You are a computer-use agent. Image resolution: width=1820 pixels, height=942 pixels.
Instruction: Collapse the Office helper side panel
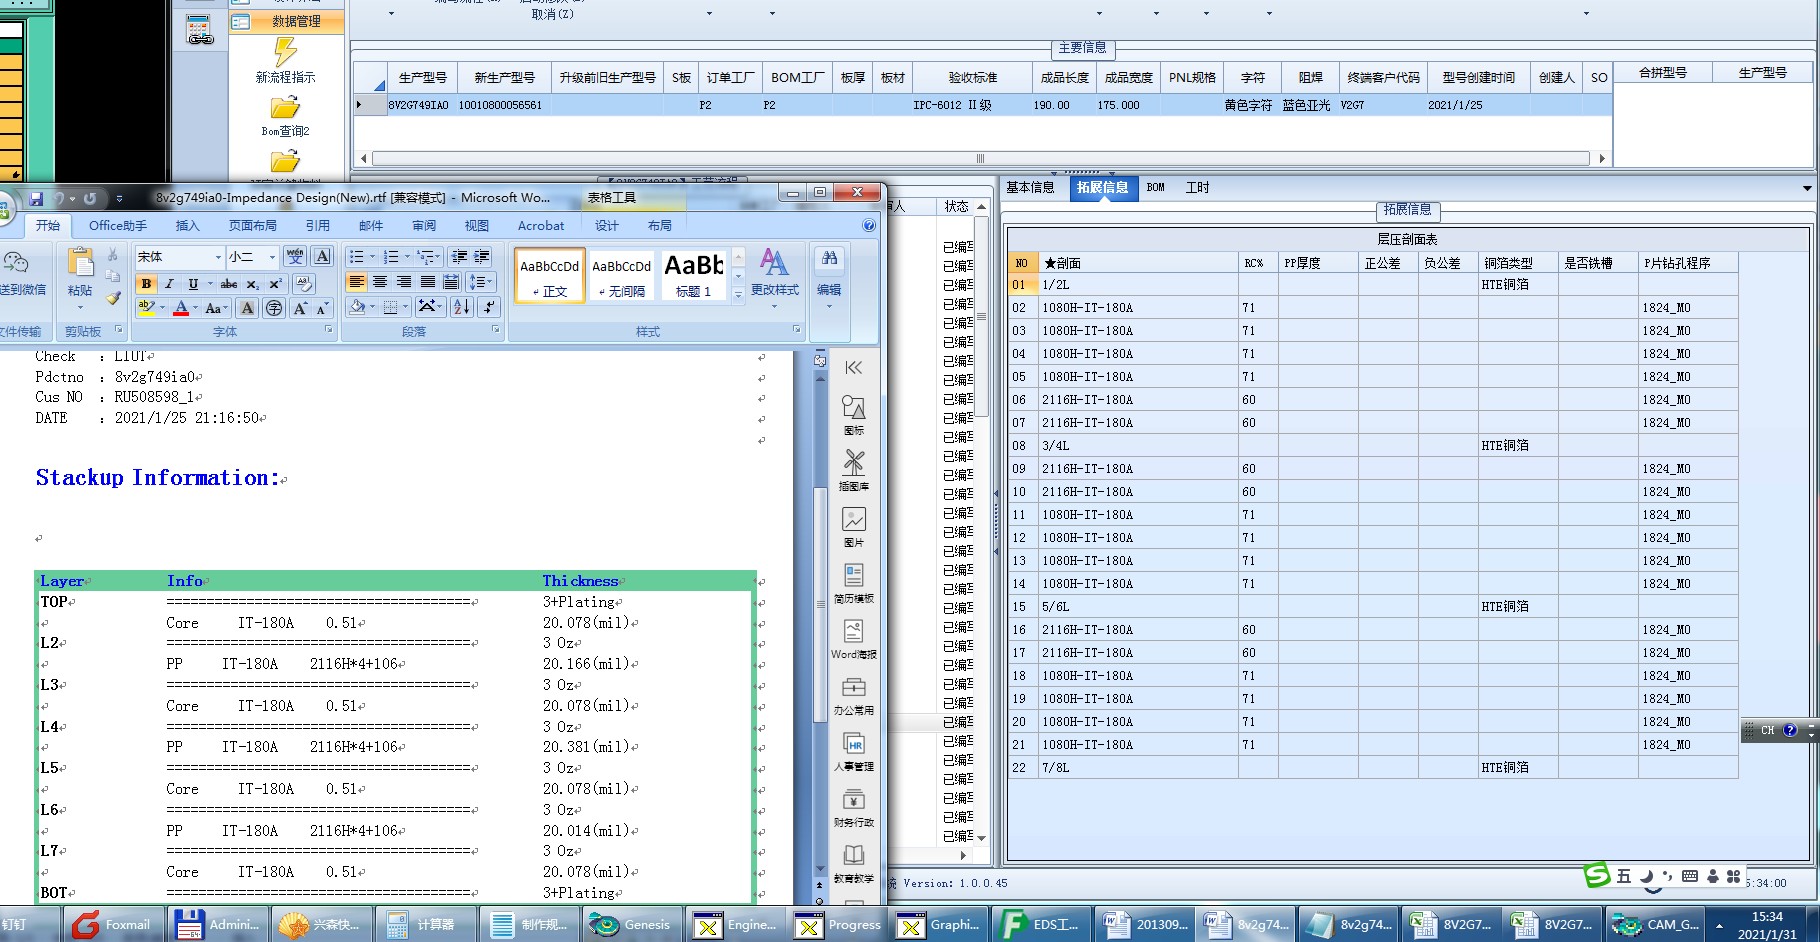pyautogui.click(x=853, y=368)
